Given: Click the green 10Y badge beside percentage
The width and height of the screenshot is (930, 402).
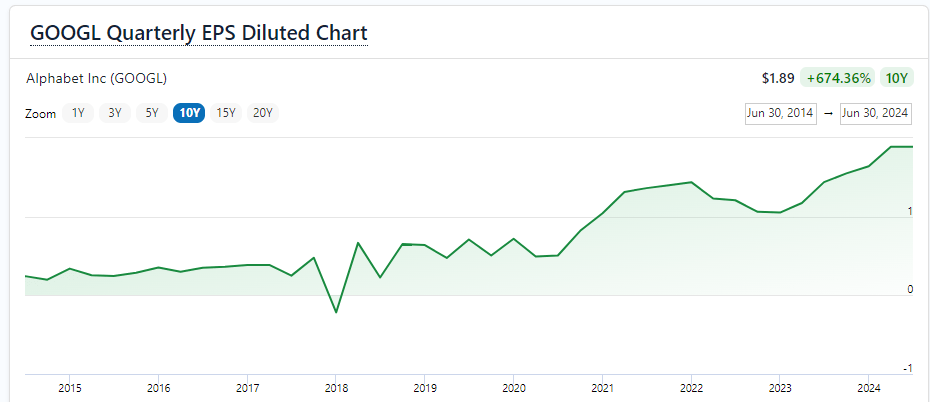Looking at the screenshot, I should [897, 78].
